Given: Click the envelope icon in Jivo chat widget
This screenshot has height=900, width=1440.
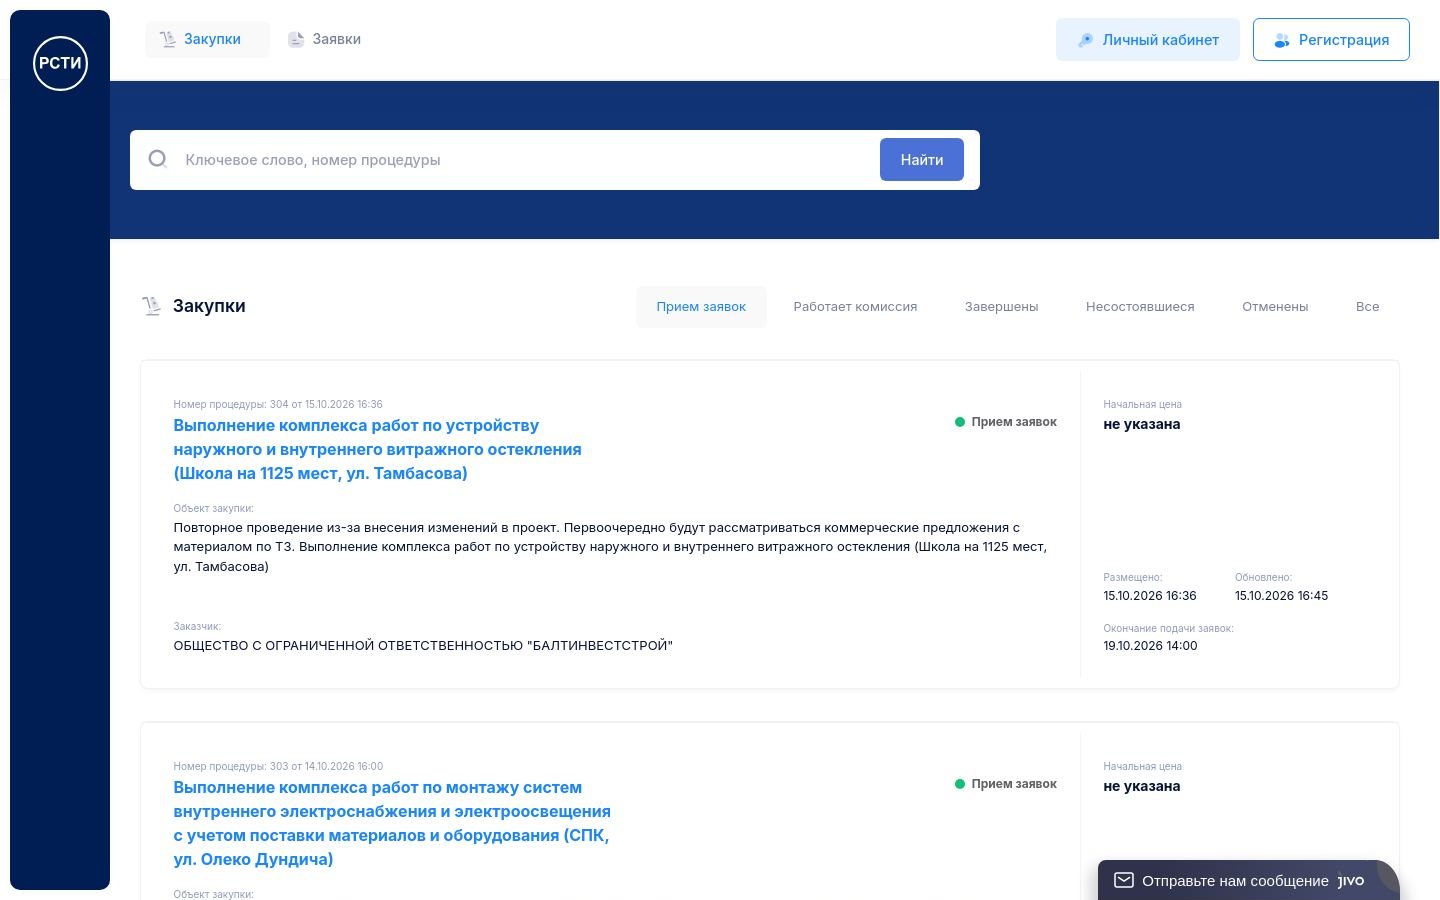Looking at the screenshot, I should (1124, 880).
